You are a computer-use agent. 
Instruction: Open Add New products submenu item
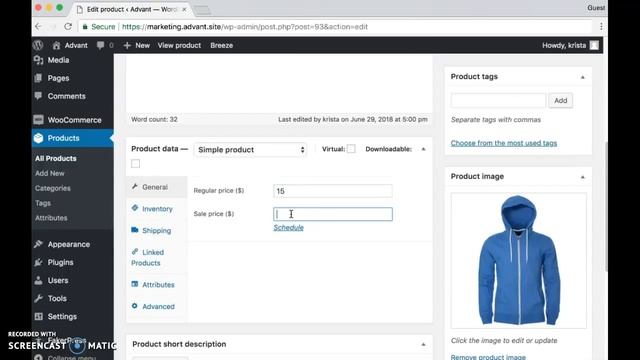click(49, 173)
